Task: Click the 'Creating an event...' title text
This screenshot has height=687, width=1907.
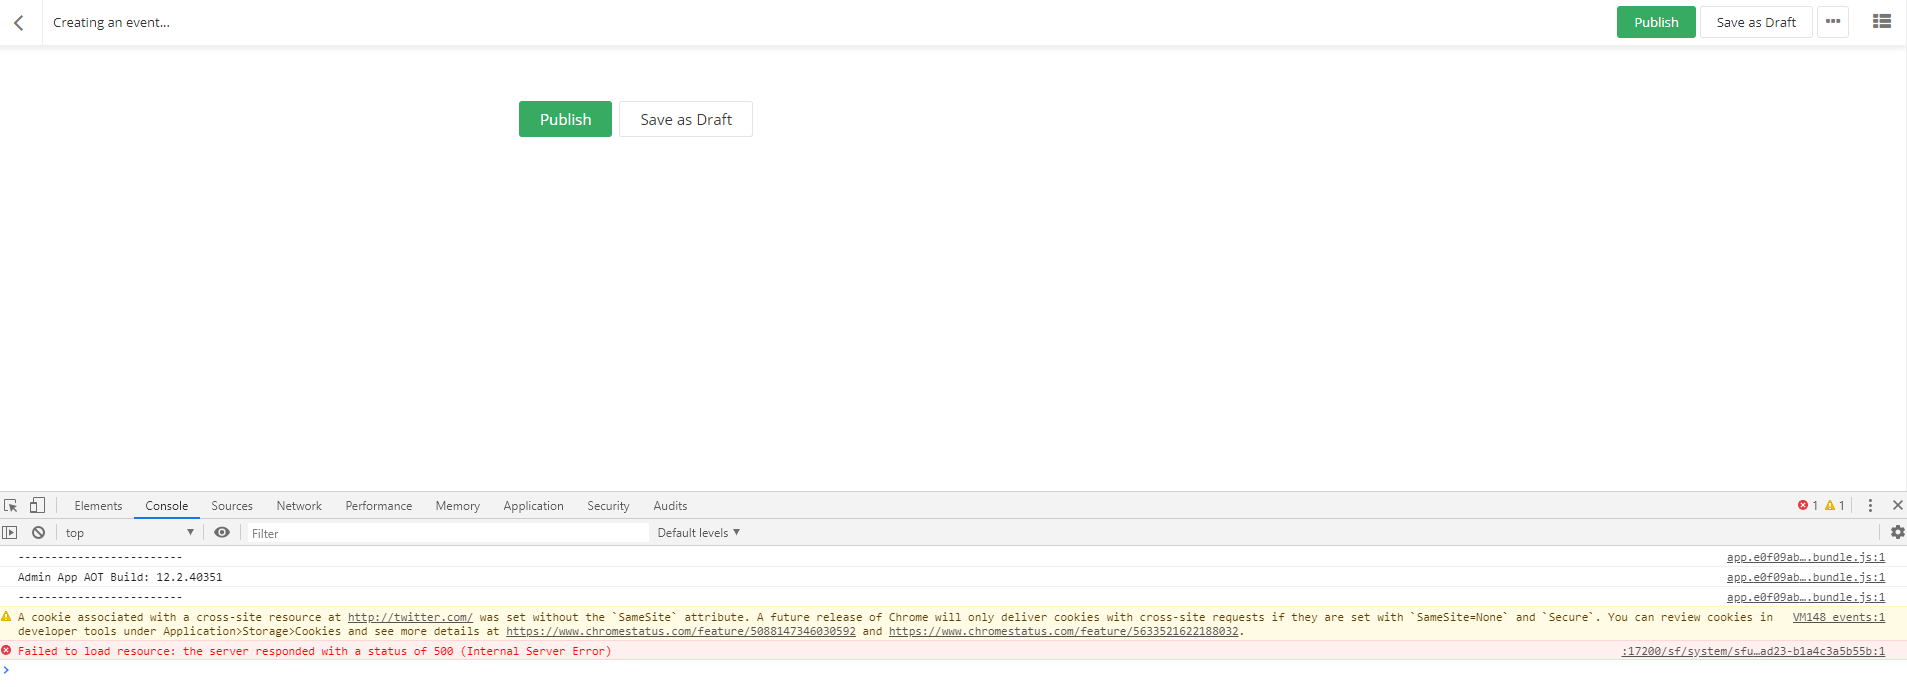Action: (x=111, y=22)
